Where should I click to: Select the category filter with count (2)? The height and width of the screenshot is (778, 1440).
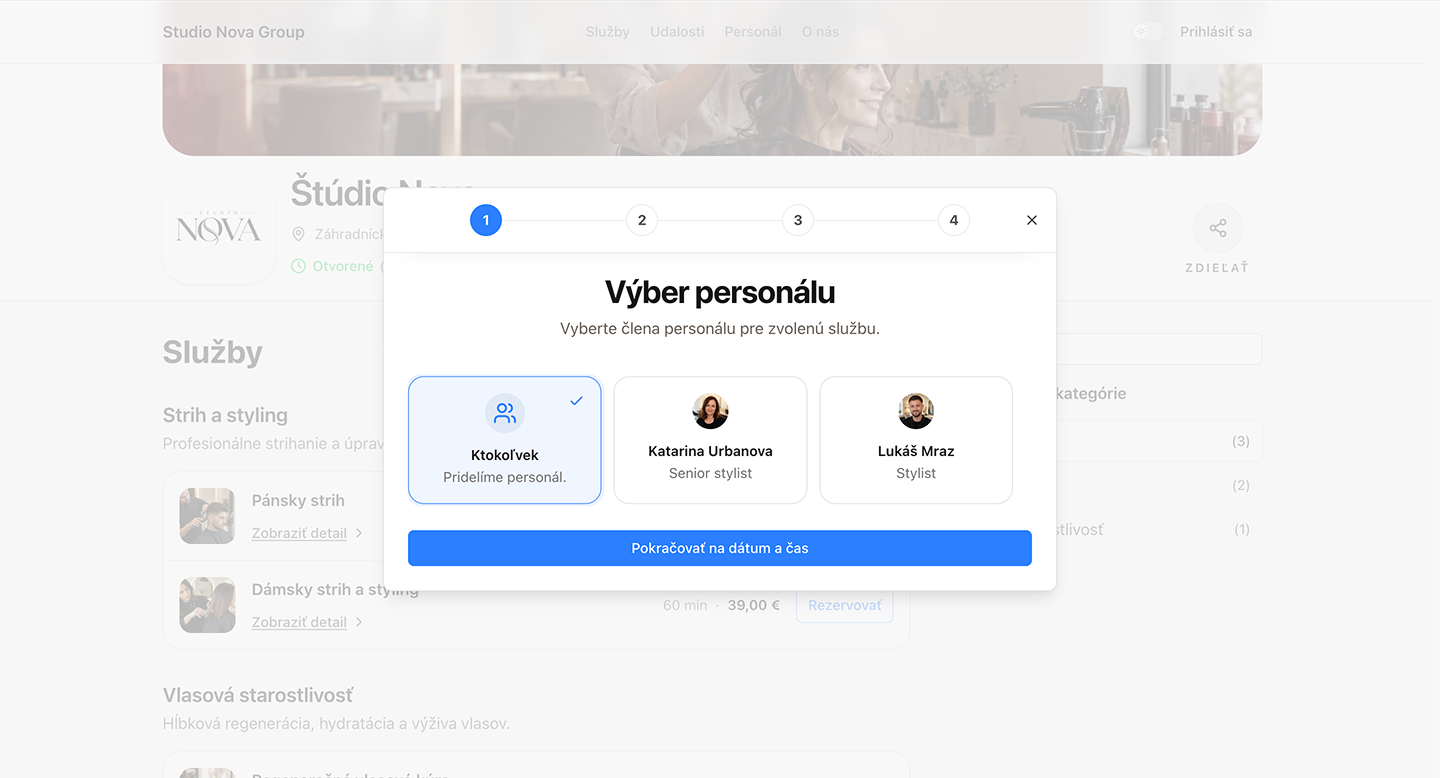click(1159, 485)
